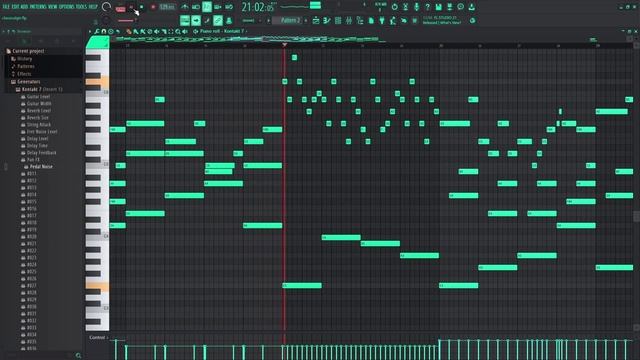Select the selection rectangle tool in piano roll

pyautogui.click(x=171, y=31)
